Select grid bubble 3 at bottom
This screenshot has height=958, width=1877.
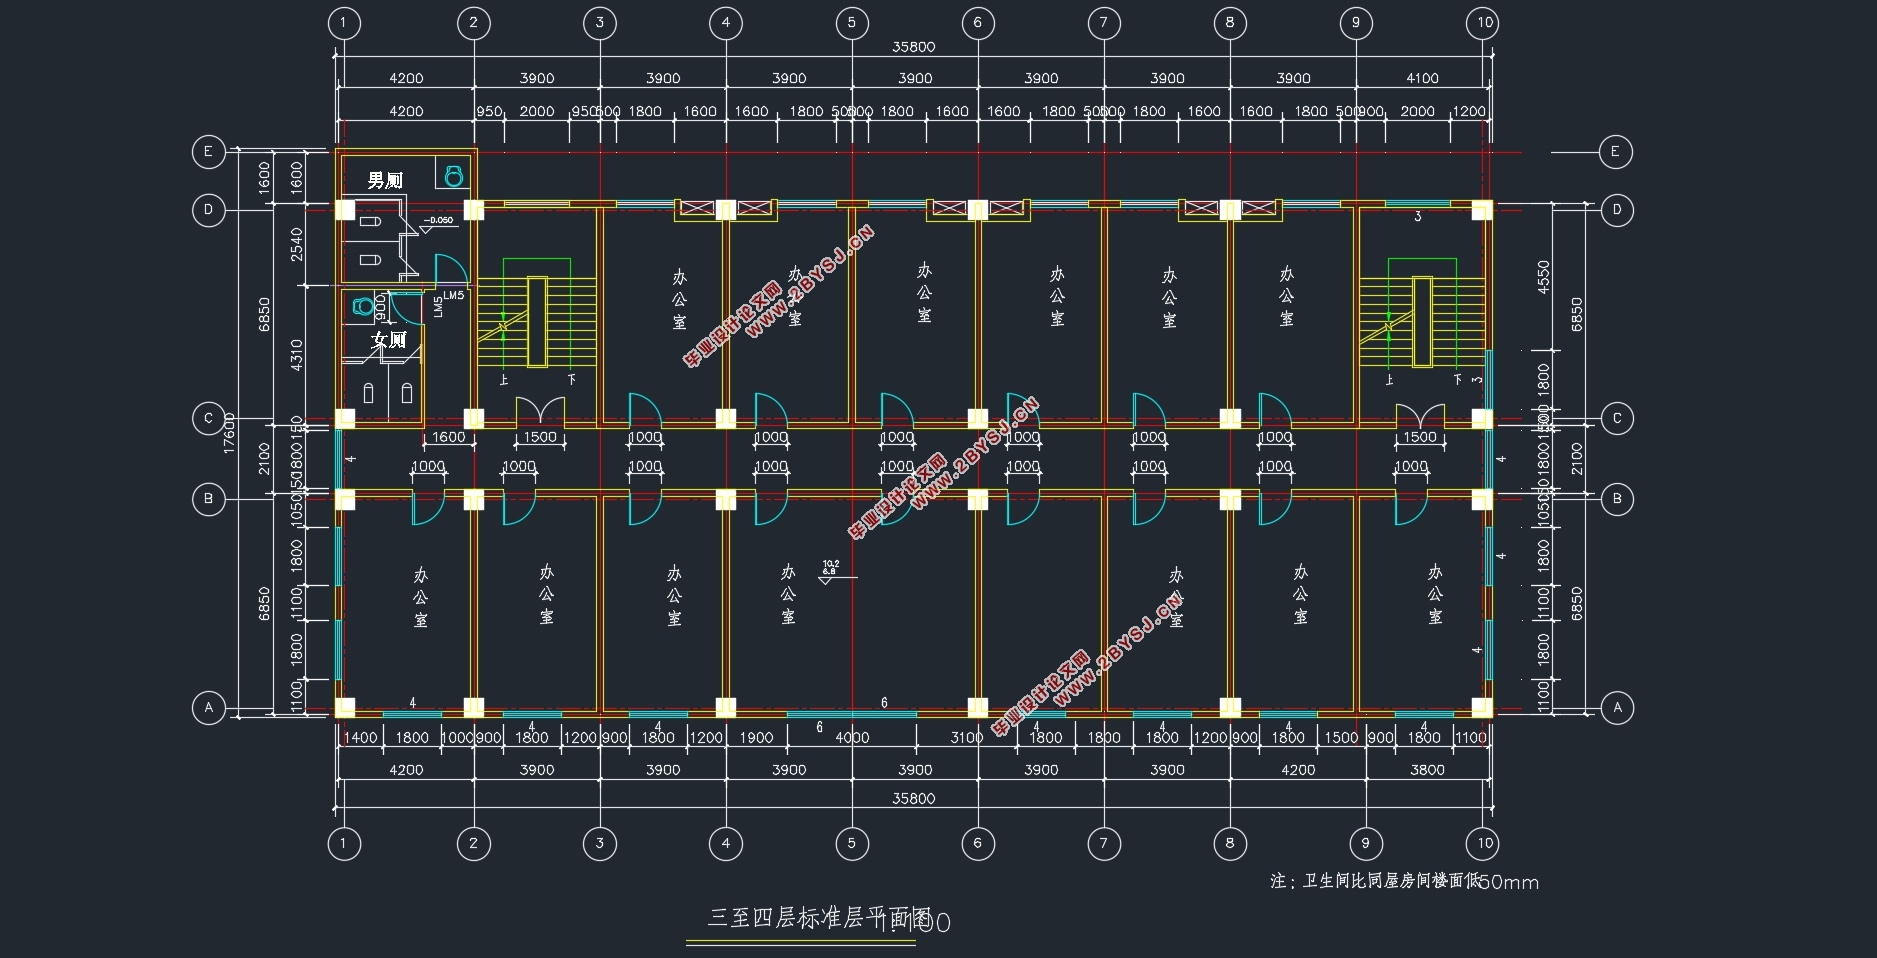click(600, 843)
